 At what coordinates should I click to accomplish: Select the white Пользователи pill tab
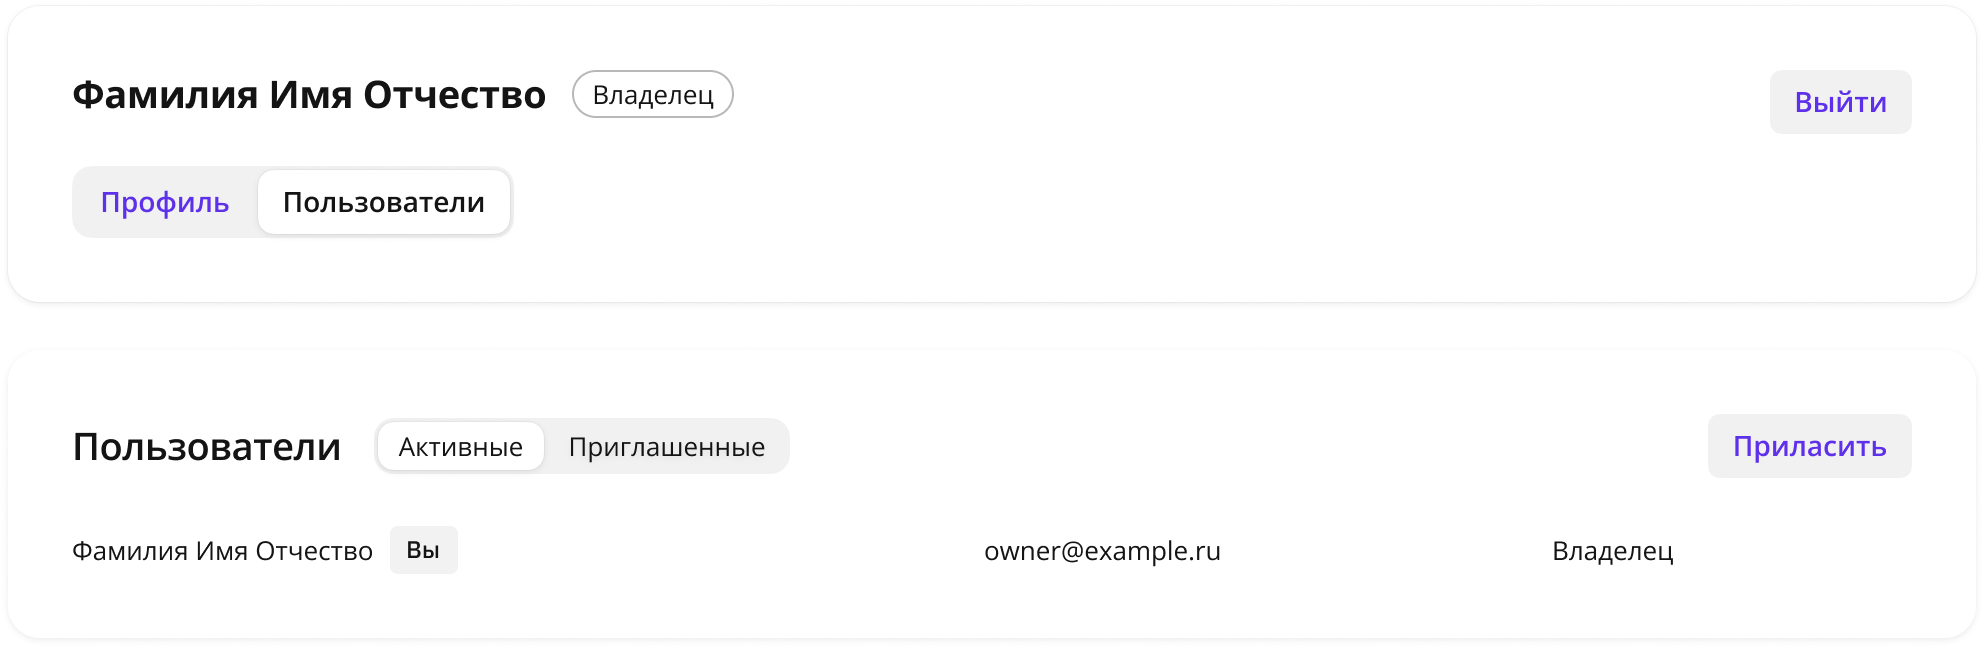pos(384,202)
